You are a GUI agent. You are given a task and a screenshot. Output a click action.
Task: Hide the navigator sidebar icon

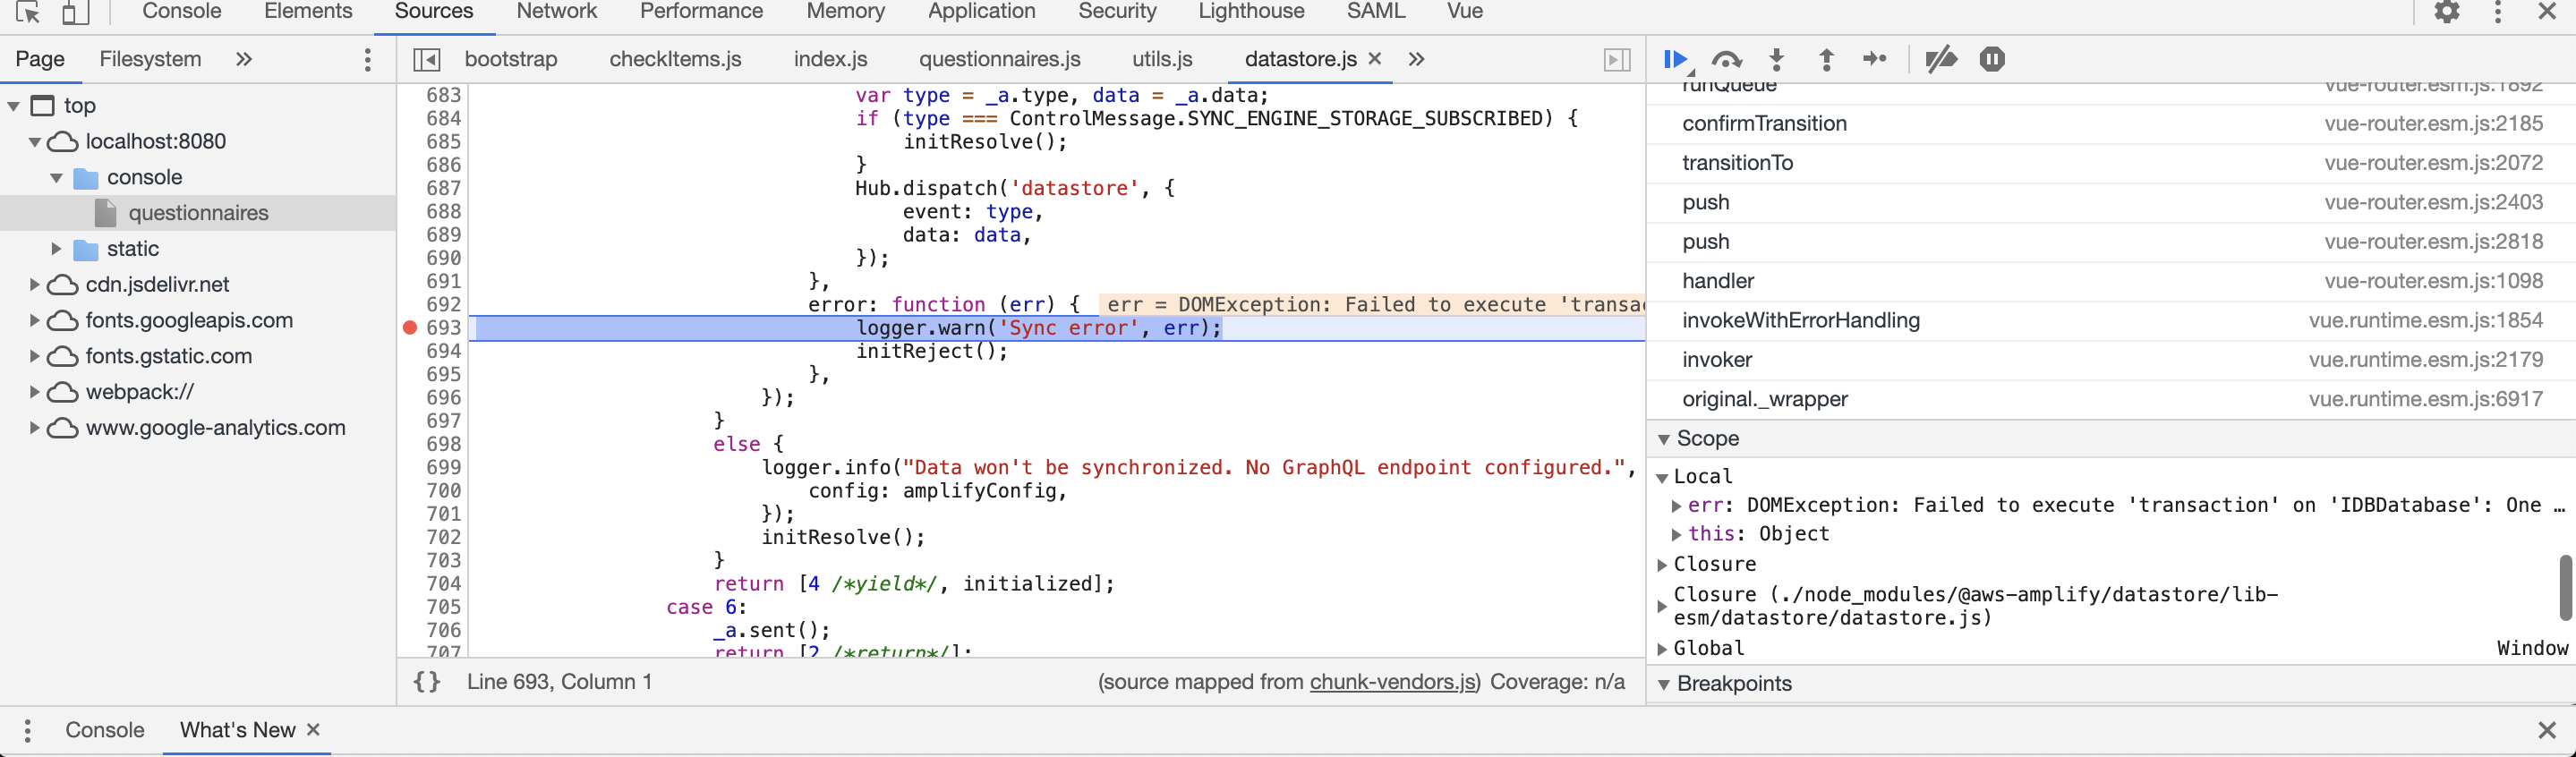(427, 60)
